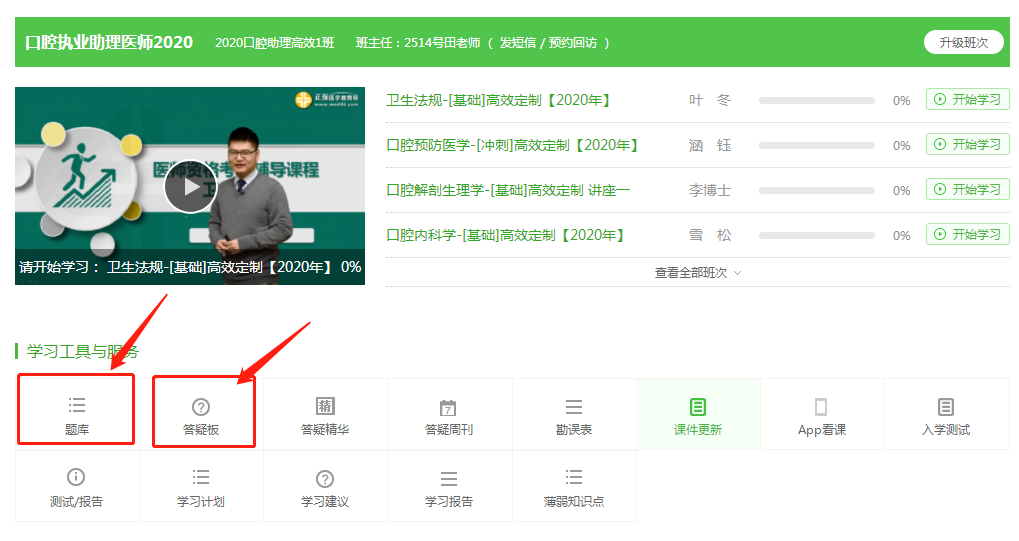
Task: Open the 薄弱知识点 weak points tool
Action: click(x=574, y=486)
